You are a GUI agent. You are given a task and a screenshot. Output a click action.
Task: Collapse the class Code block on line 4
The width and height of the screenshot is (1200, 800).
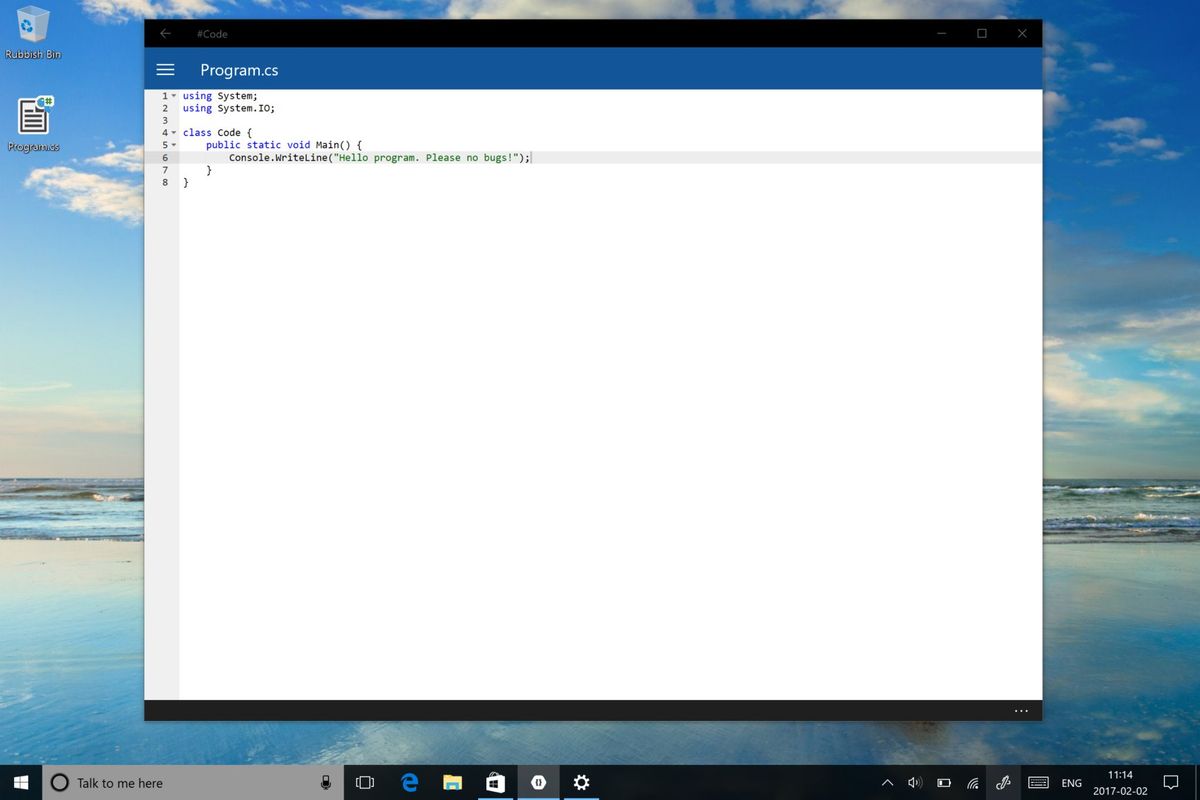click(x=174, y=132)
